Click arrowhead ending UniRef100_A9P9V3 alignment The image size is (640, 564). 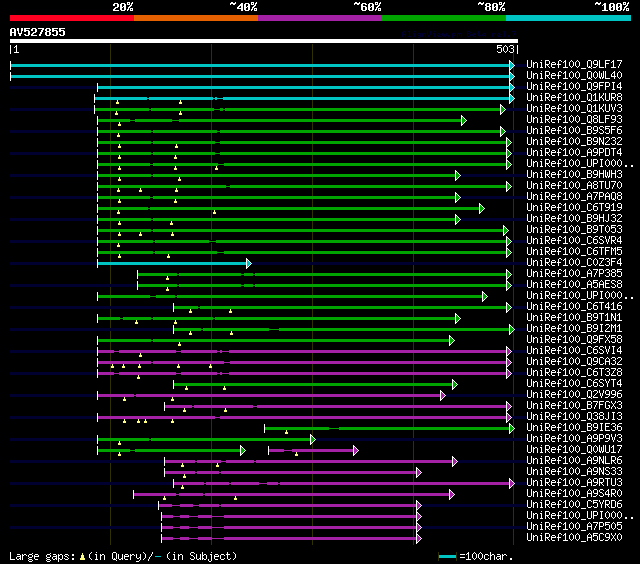313,440
